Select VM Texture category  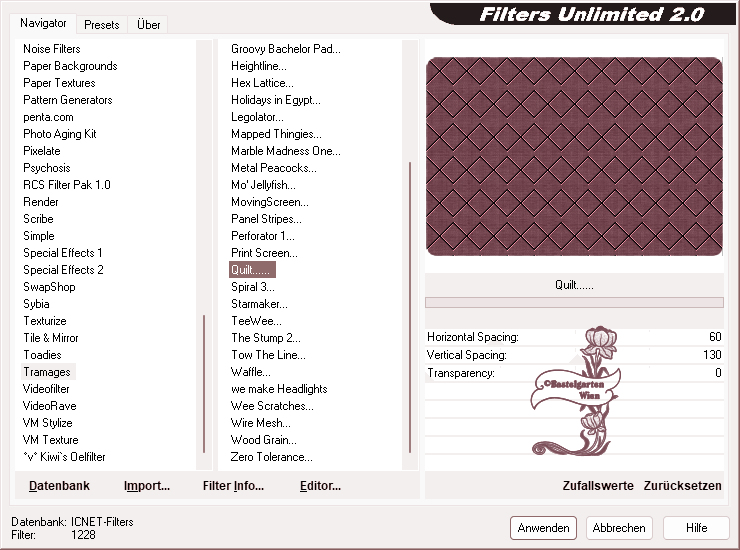[50, 440]
